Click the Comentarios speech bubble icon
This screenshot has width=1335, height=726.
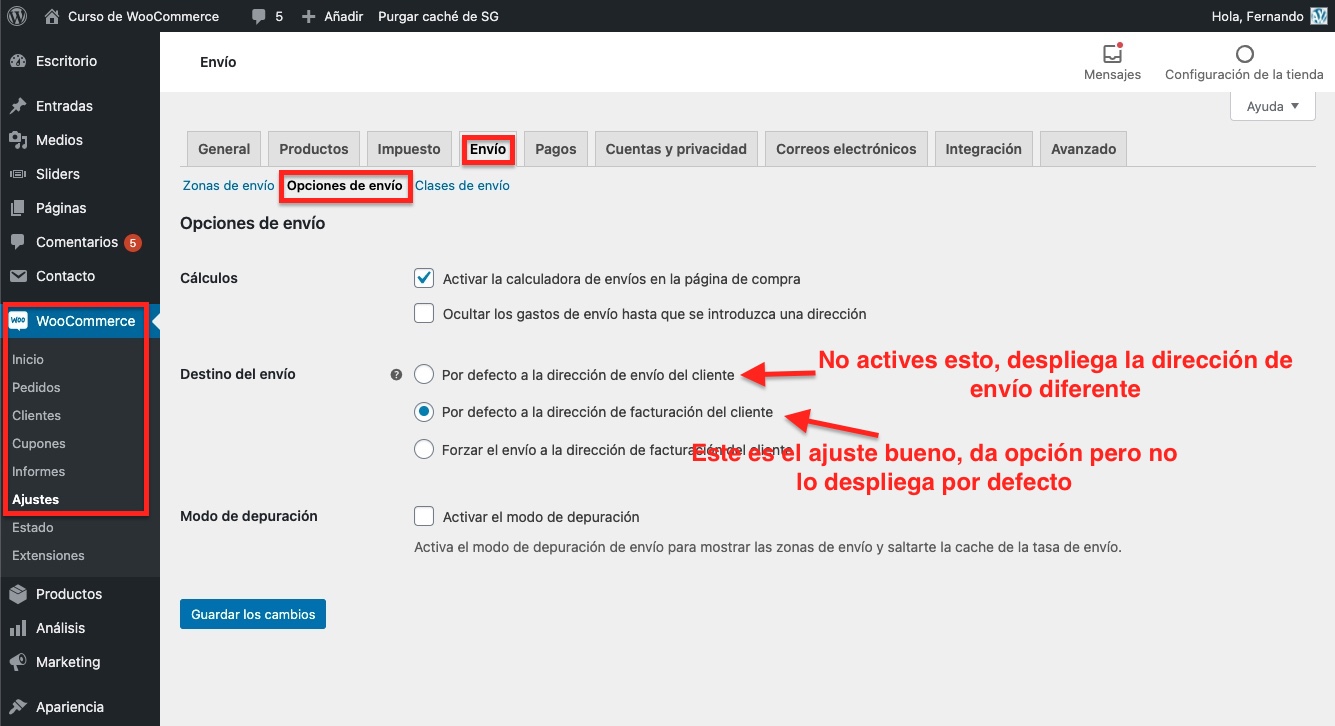click(x=18, y=242)
